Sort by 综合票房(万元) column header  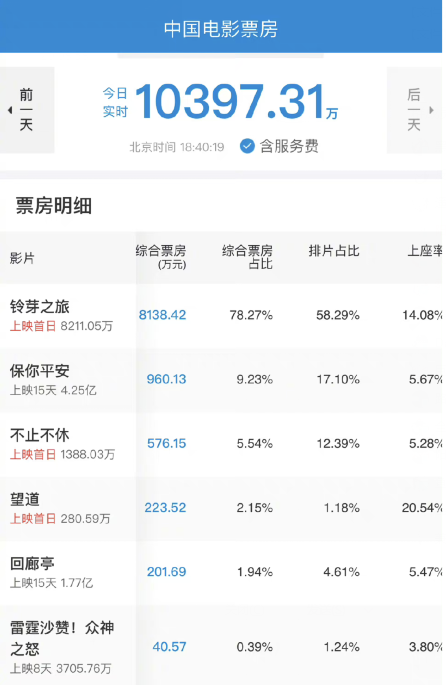pos(161,257)
